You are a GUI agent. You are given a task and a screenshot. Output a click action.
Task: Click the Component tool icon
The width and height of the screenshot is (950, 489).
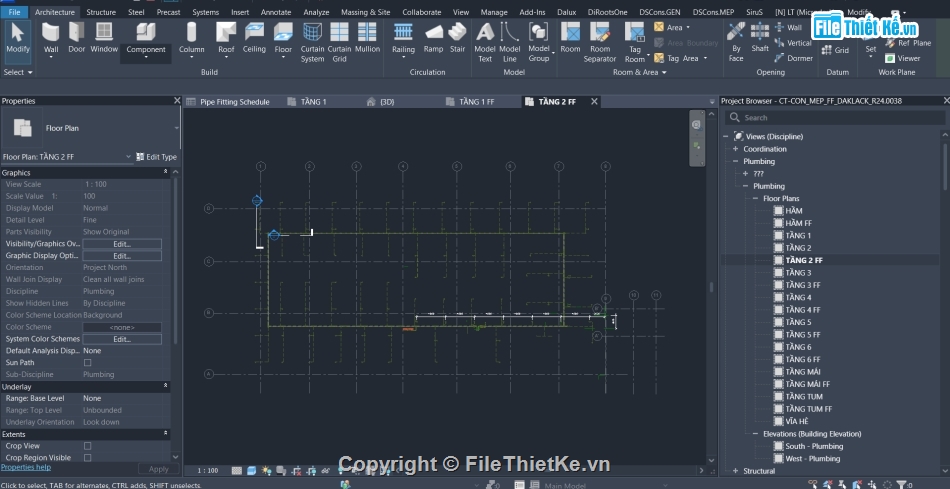(x=145, y=32)
